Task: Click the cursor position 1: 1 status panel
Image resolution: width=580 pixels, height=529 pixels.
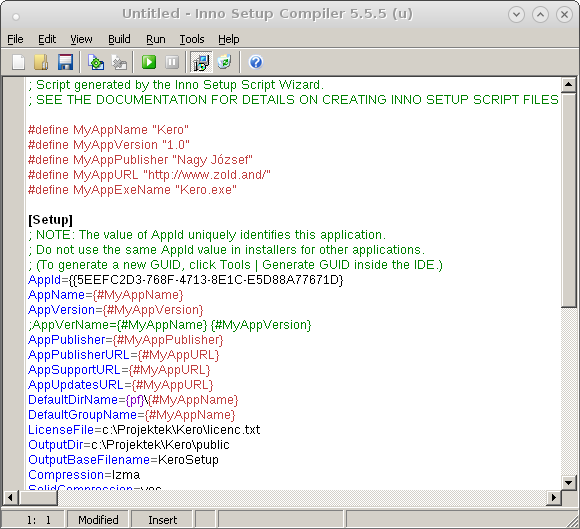Action: click(x=33, y=520)
